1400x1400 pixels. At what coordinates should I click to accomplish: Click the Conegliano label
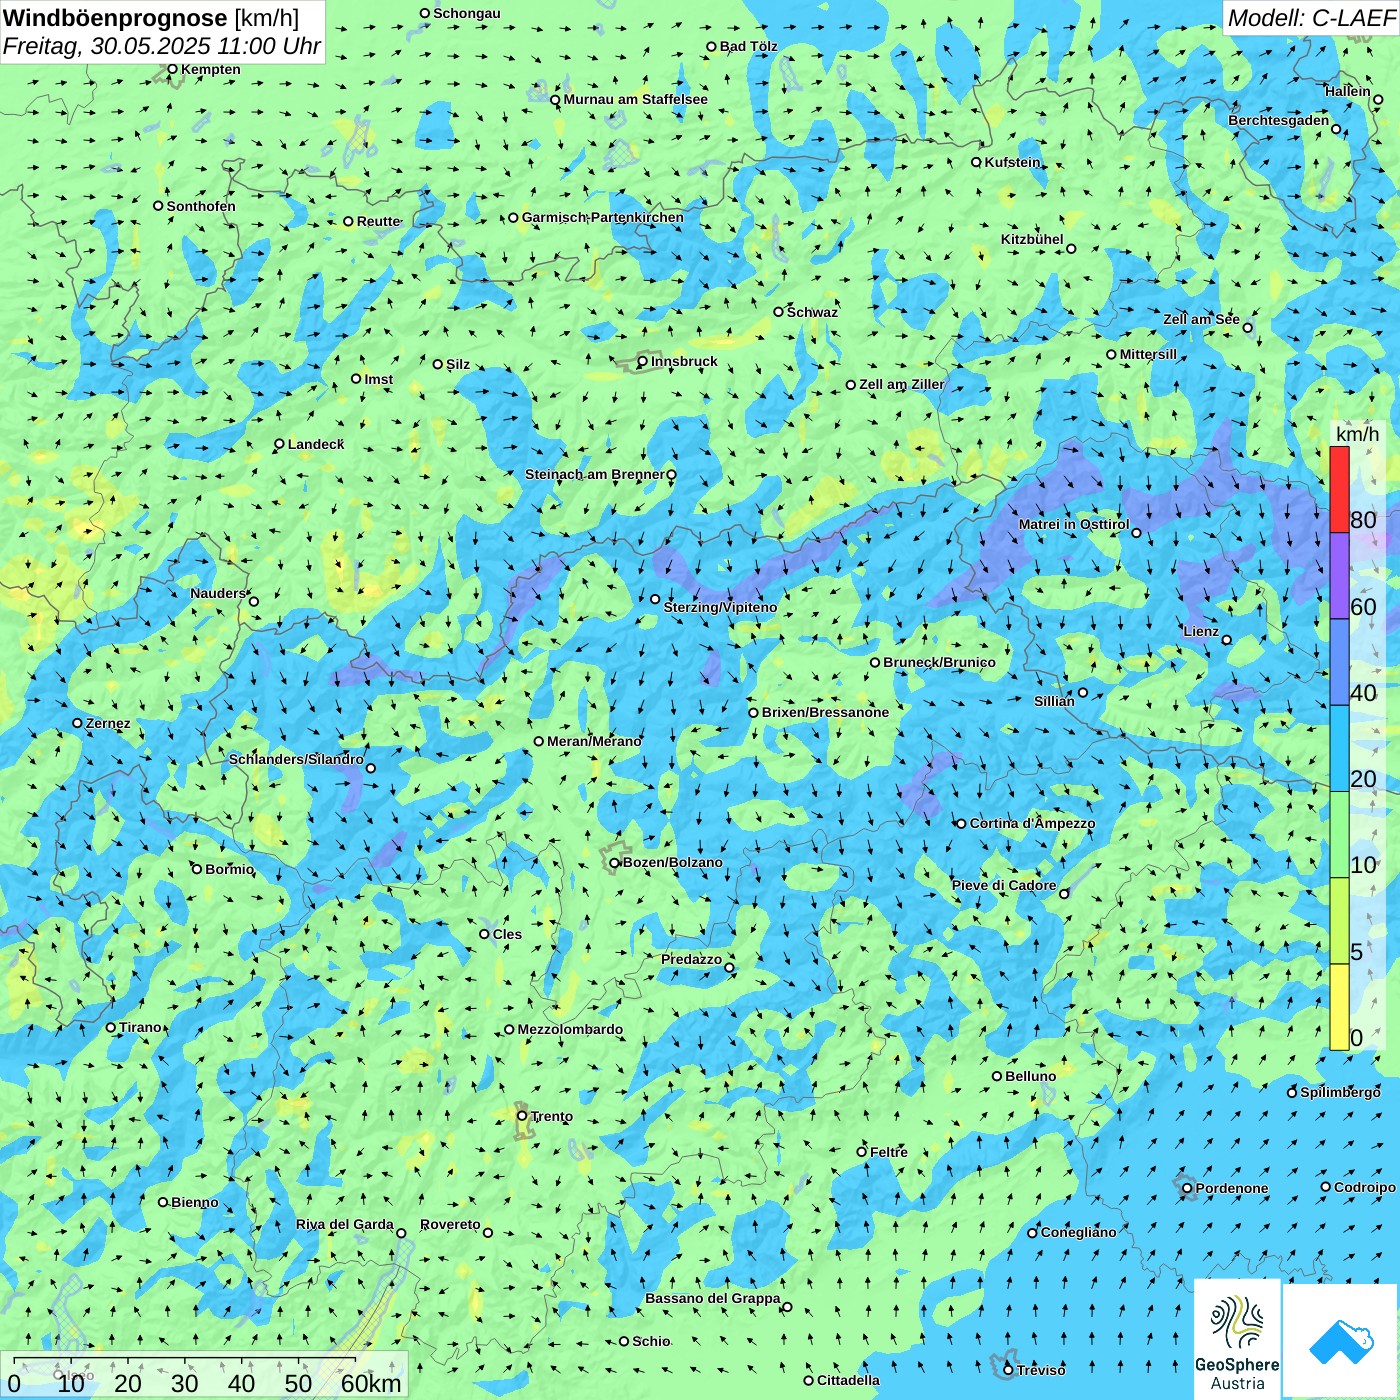pyautogui.click(x=1078, y=1232)
